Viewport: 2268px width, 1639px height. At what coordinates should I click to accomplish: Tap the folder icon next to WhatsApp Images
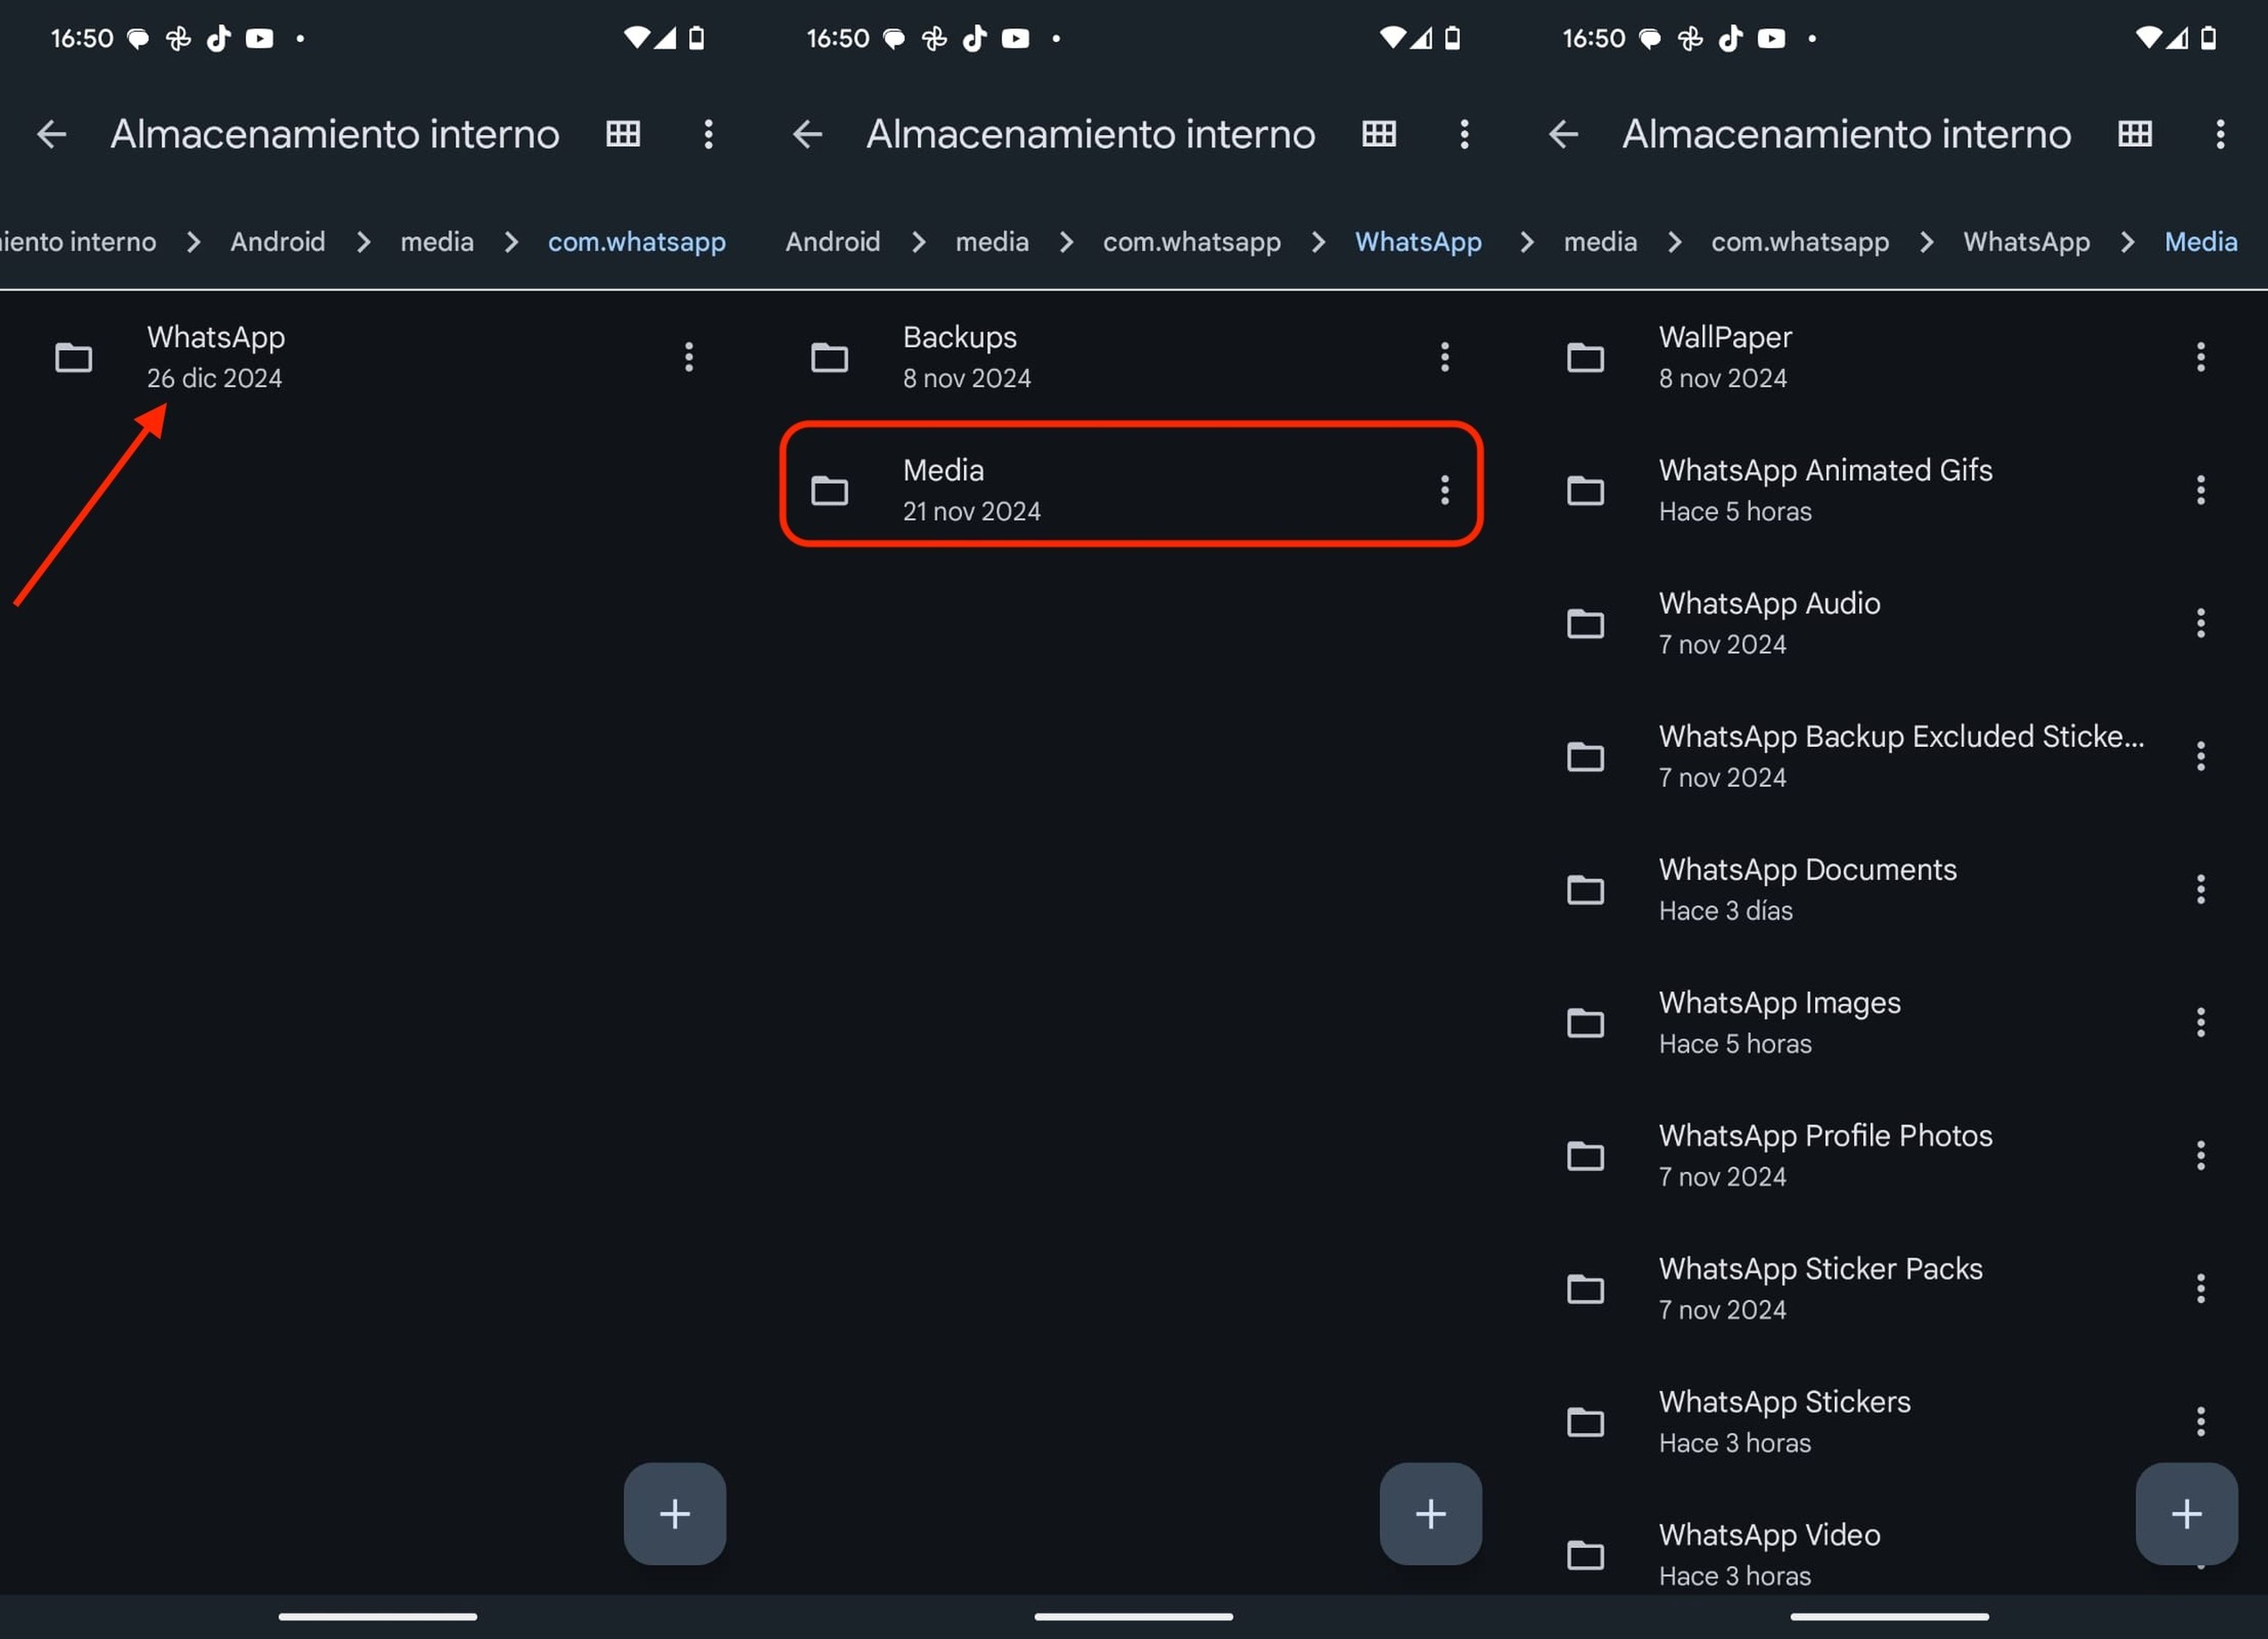pos(1585,1022)
